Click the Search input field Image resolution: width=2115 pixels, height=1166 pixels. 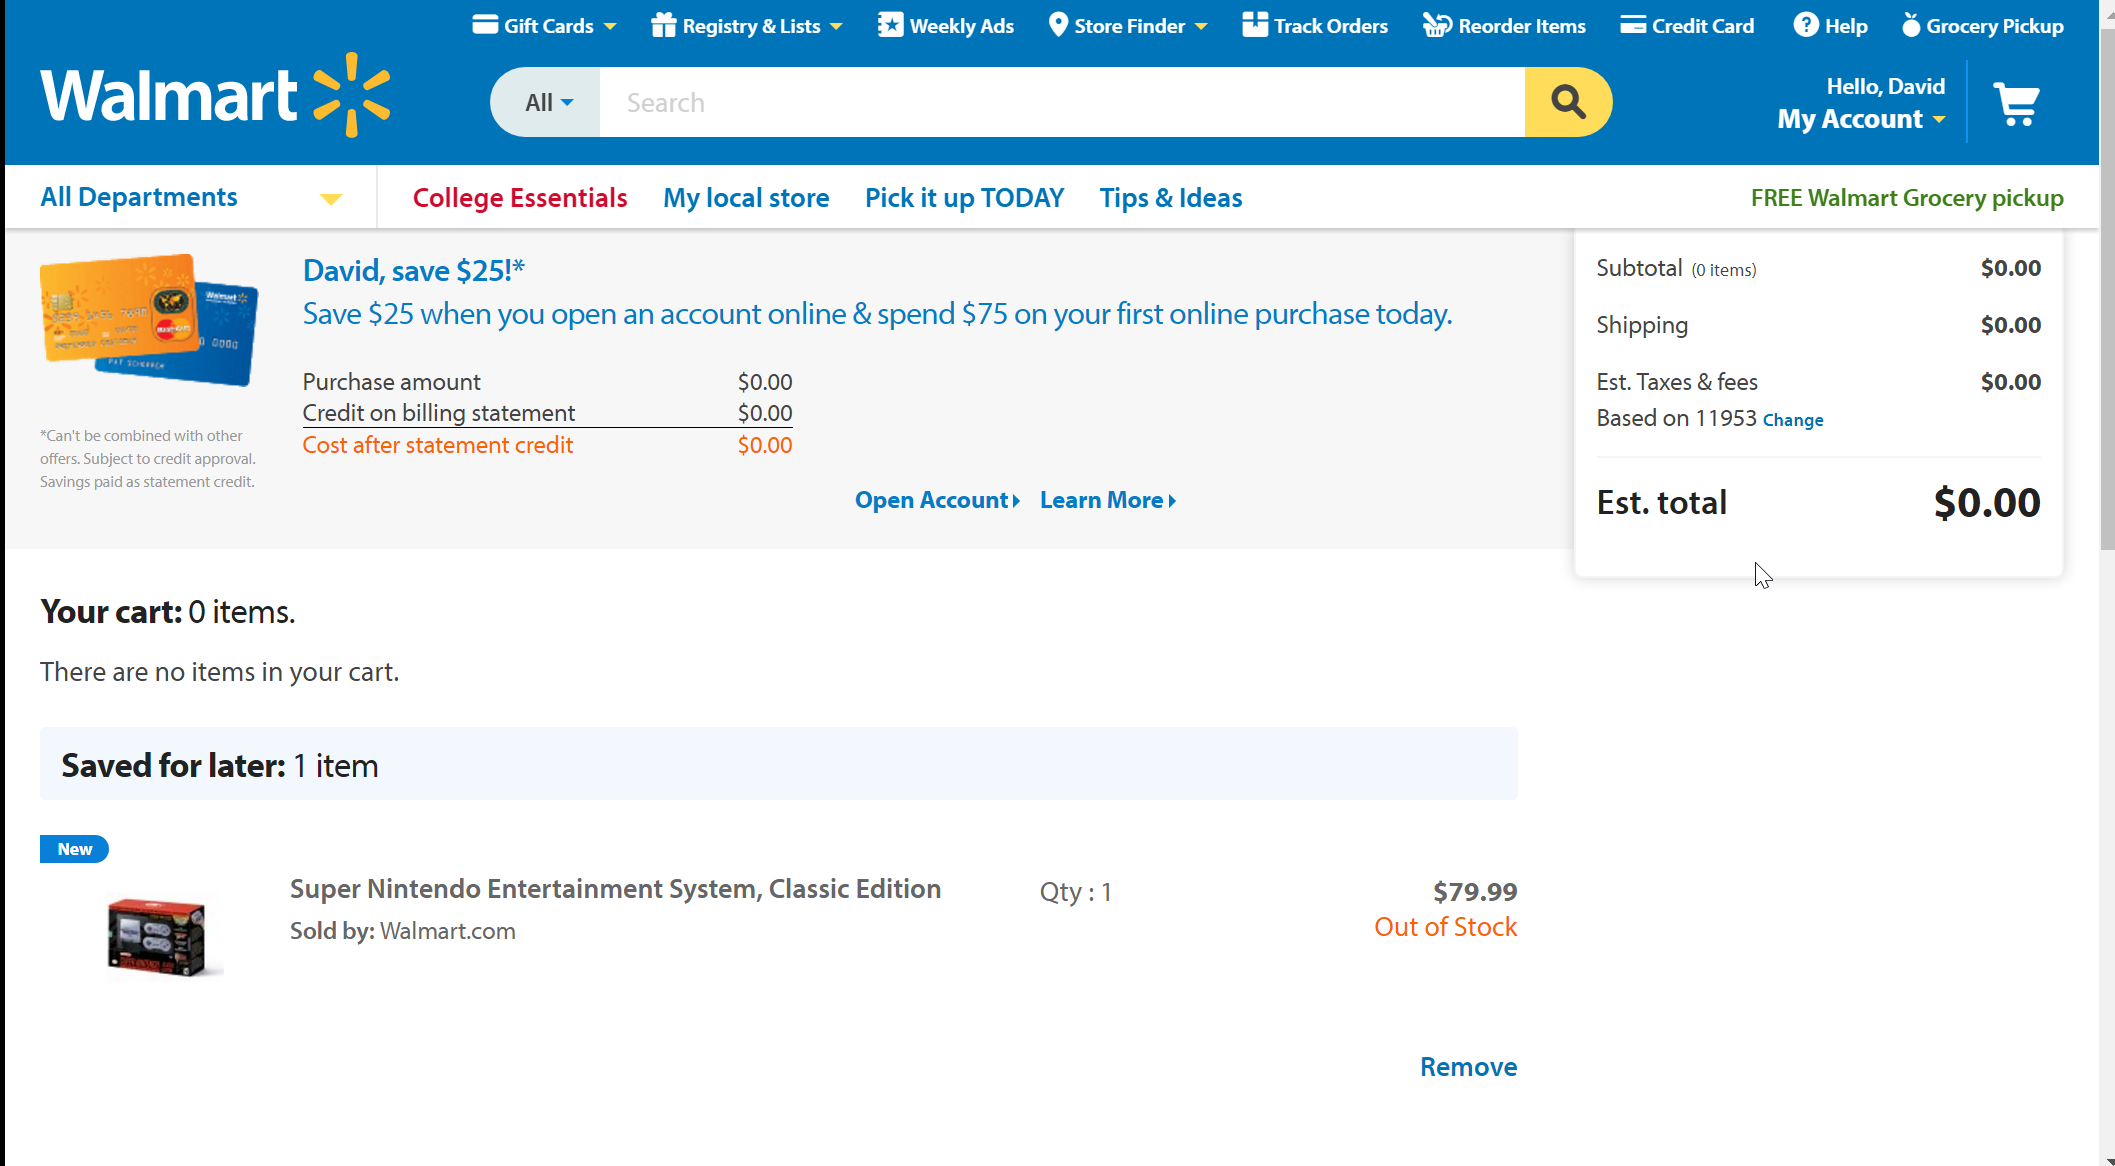click(1062, 102)
